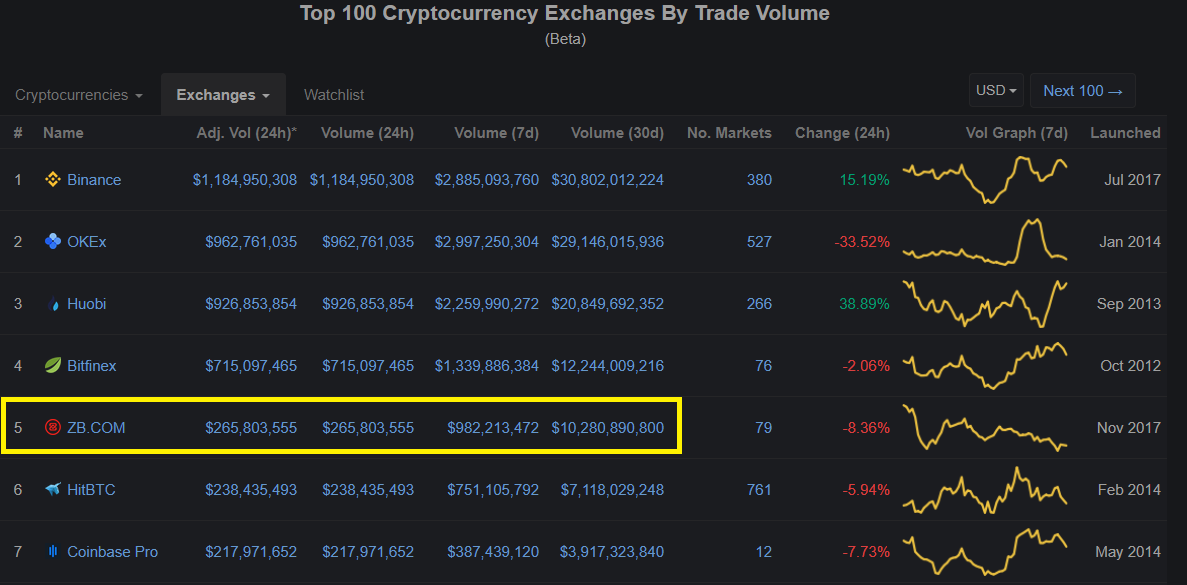Viewport: 1187px width, 585px height.
Task: Sort by the # rank column
Action: [x=18, y=133]
